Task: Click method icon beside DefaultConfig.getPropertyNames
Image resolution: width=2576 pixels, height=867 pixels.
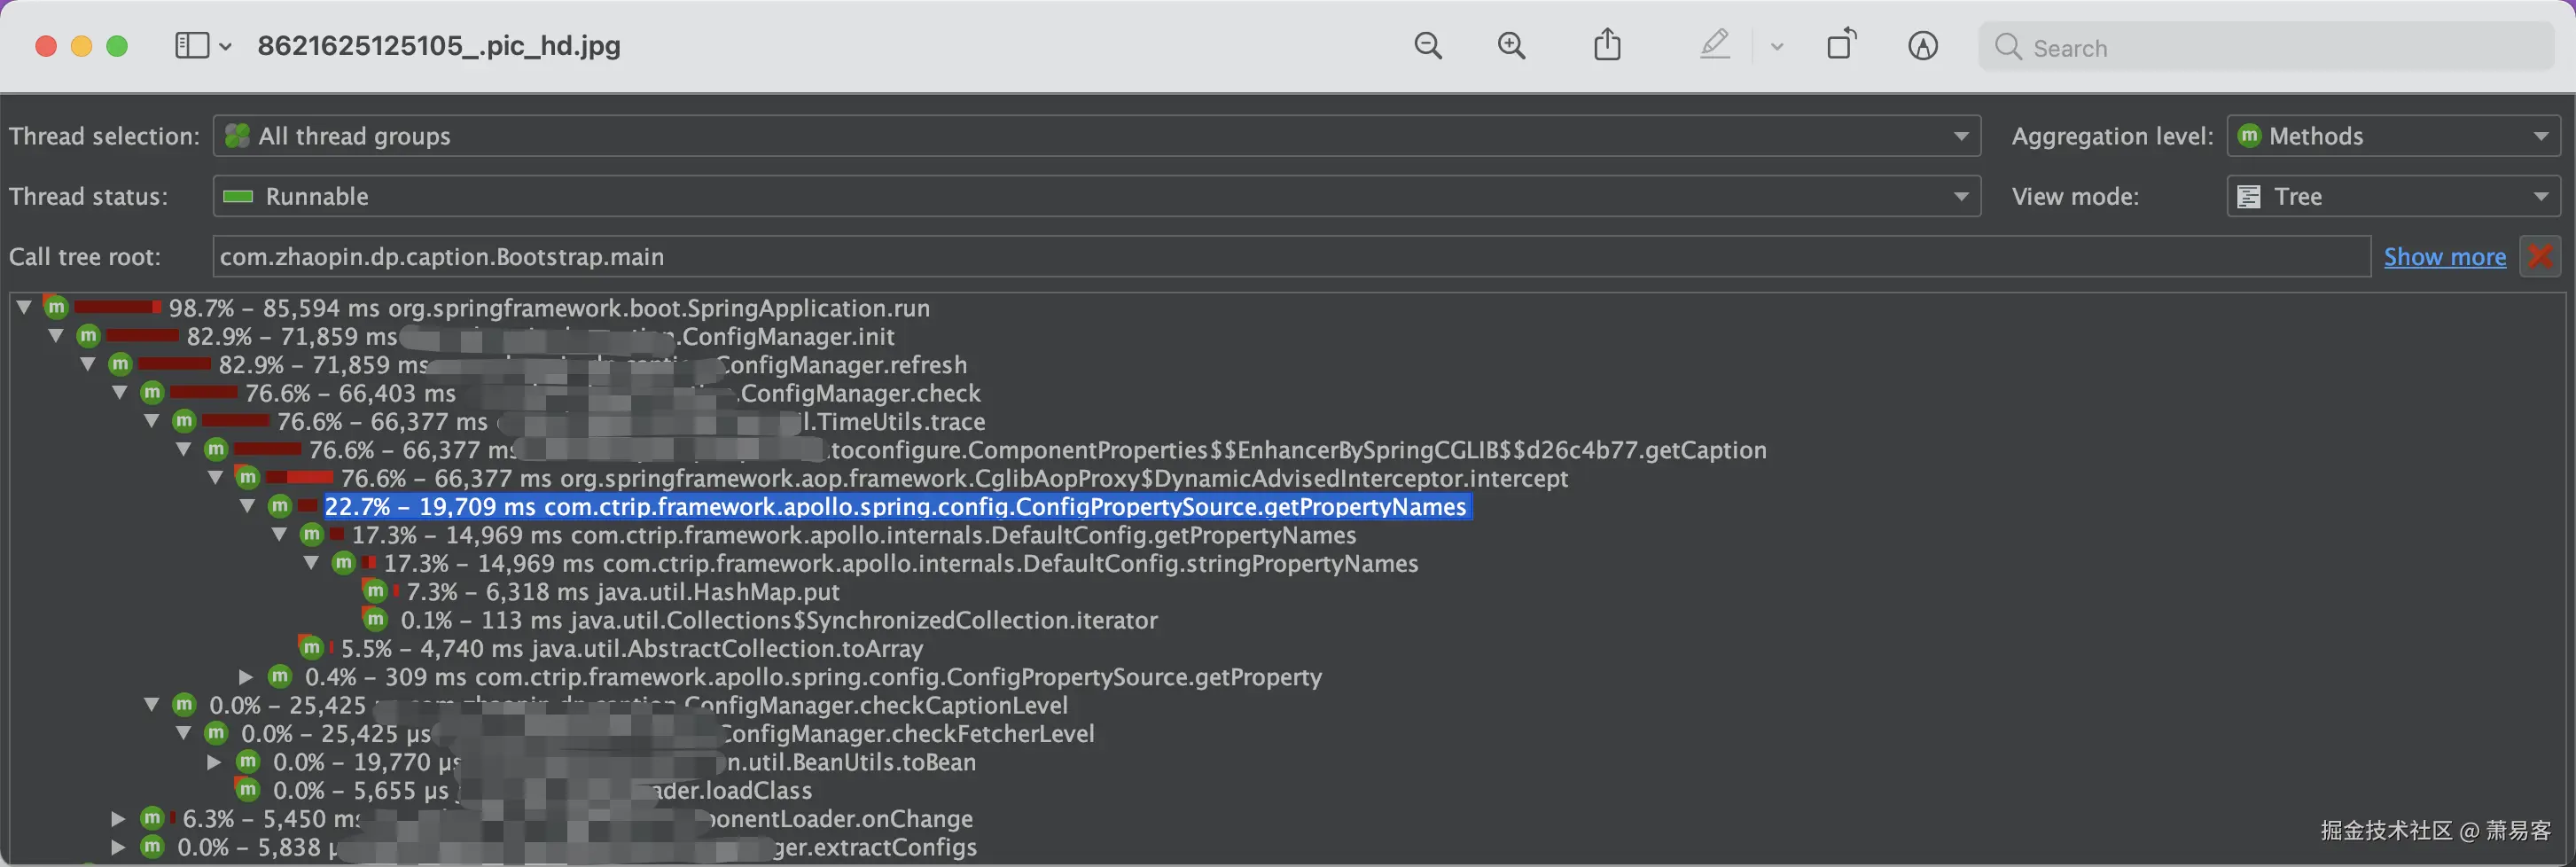Action: coord(312,535)
